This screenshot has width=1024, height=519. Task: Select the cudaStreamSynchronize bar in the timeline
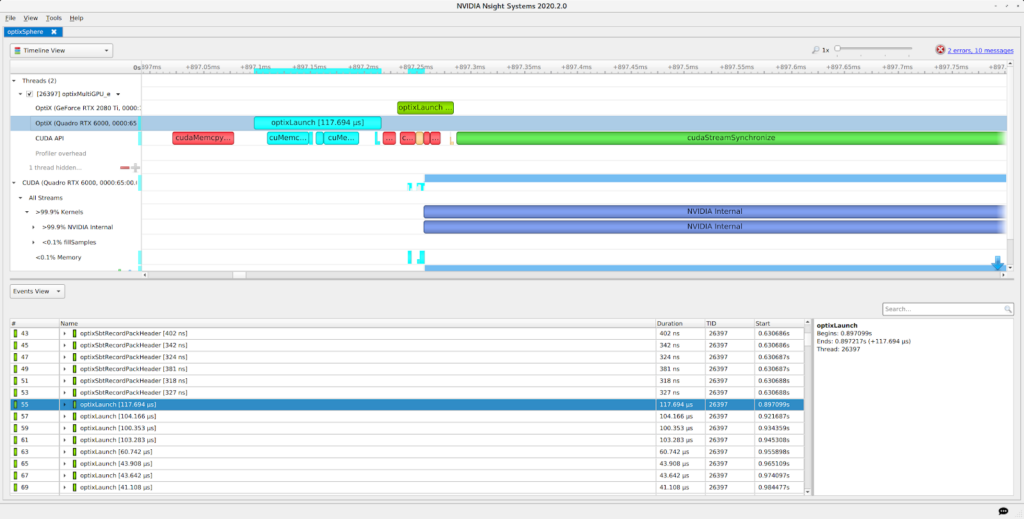pos(731,138)
